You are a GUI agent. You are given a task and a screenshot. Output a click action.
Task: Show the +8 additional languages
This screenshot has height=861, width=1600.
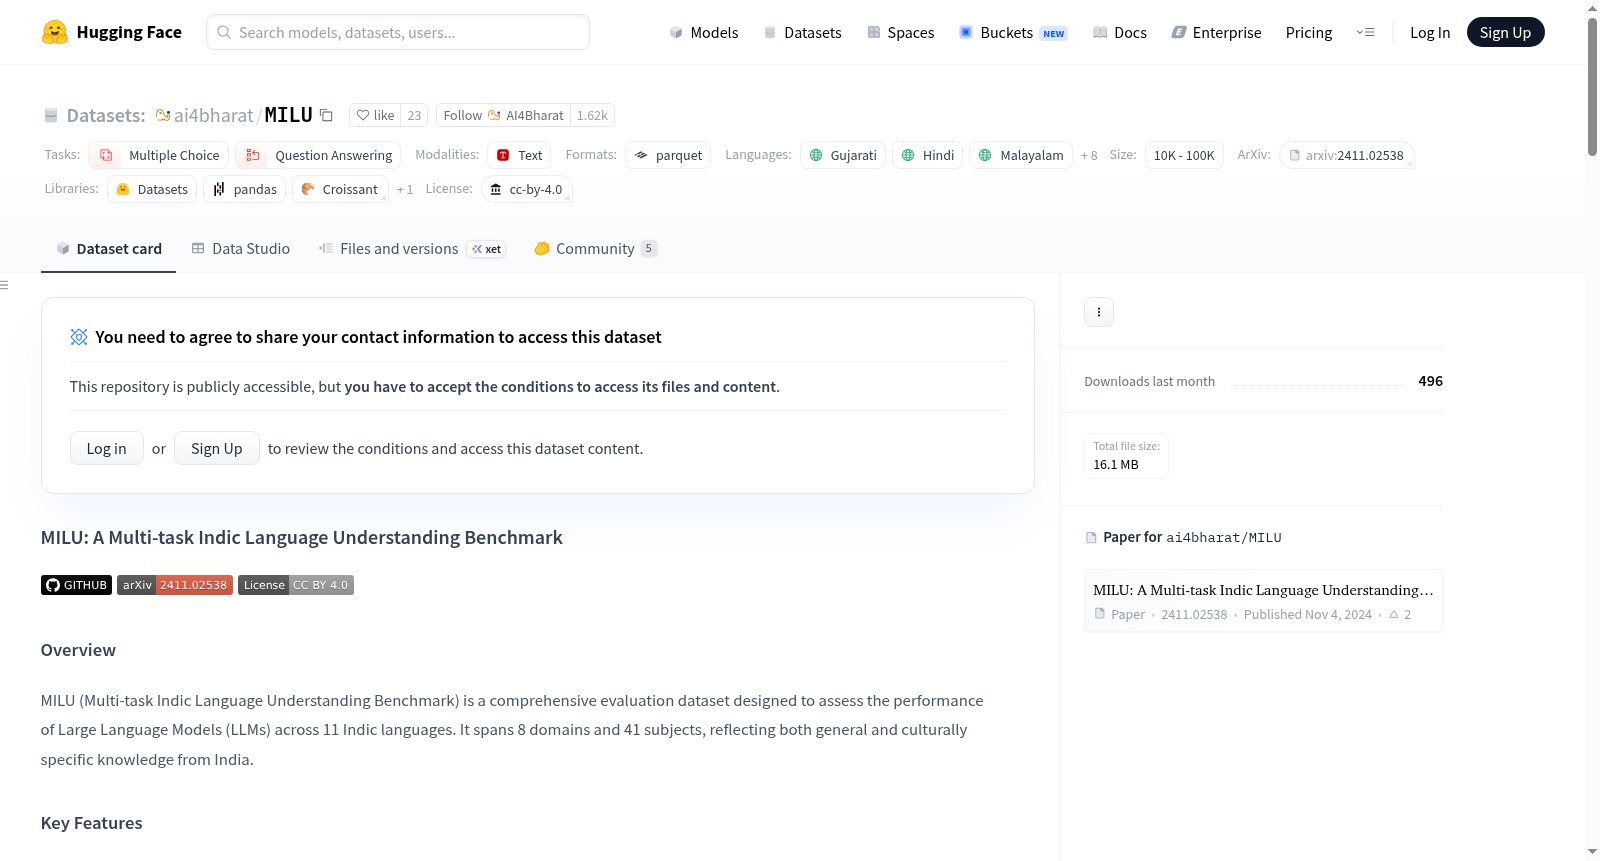pos(1089,155)
